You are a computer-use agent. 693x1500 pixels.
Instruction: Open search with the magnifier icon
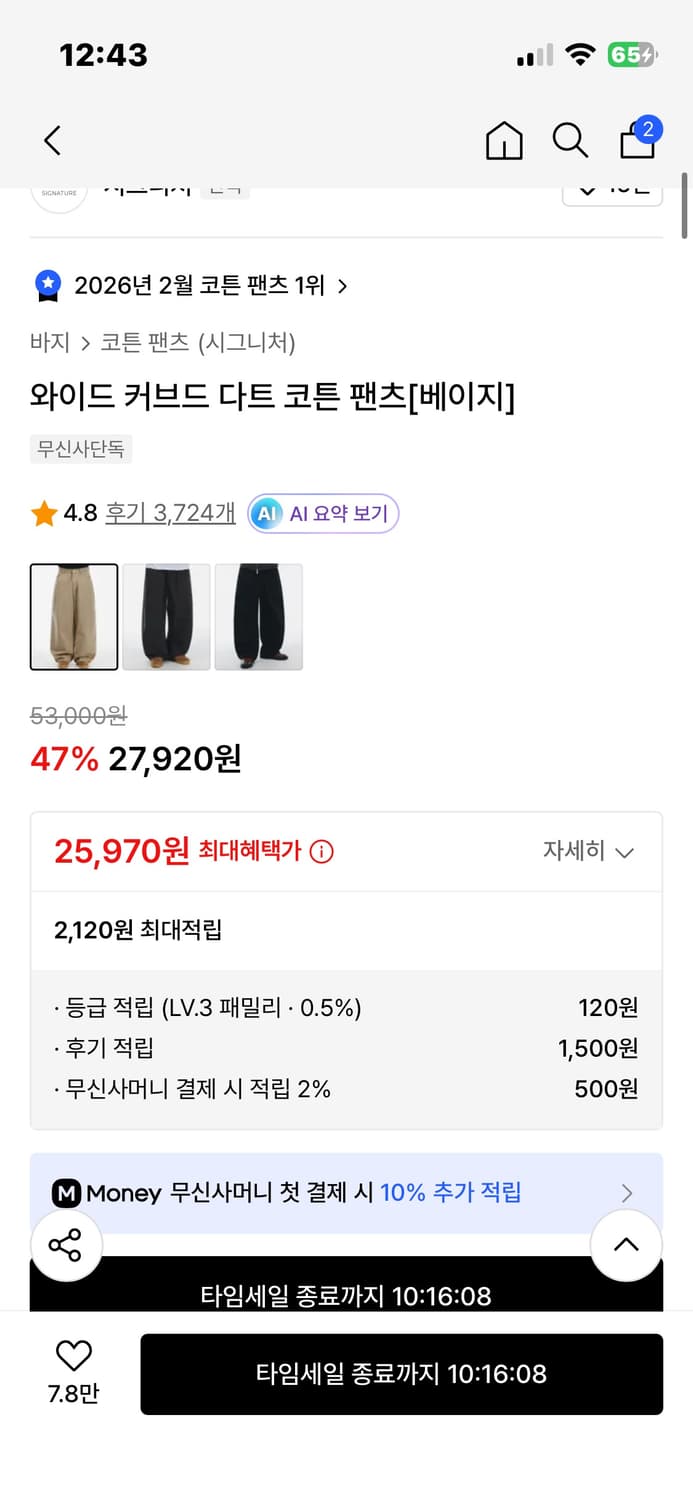(x=570, y=141)
